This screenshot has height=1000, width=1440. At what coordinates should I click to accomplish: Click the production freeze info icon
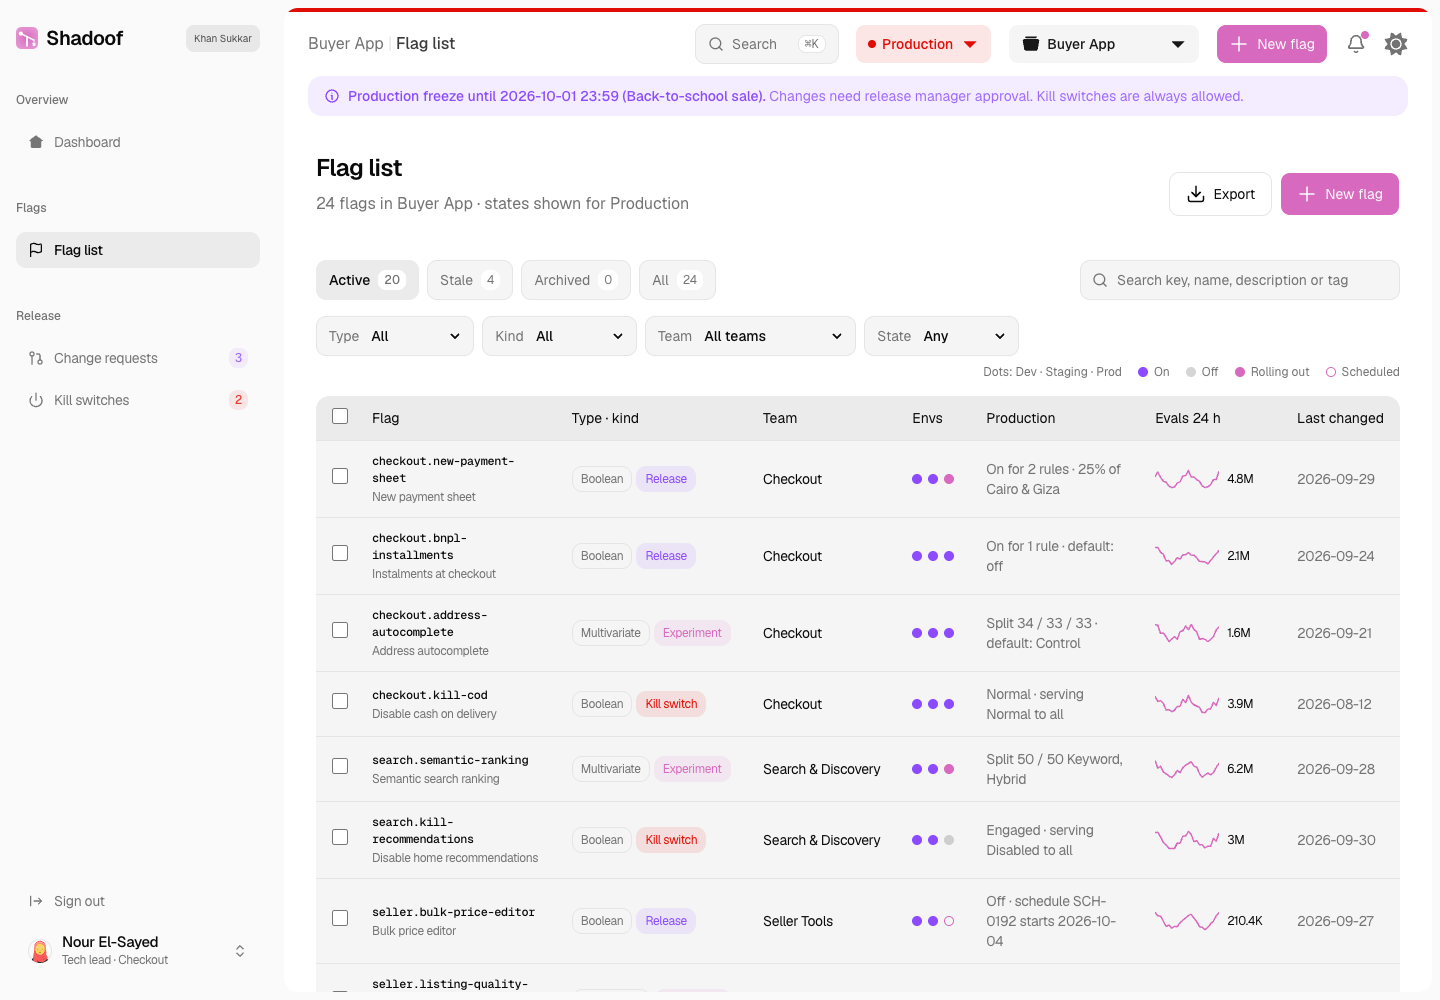click(x=332, y=96)
